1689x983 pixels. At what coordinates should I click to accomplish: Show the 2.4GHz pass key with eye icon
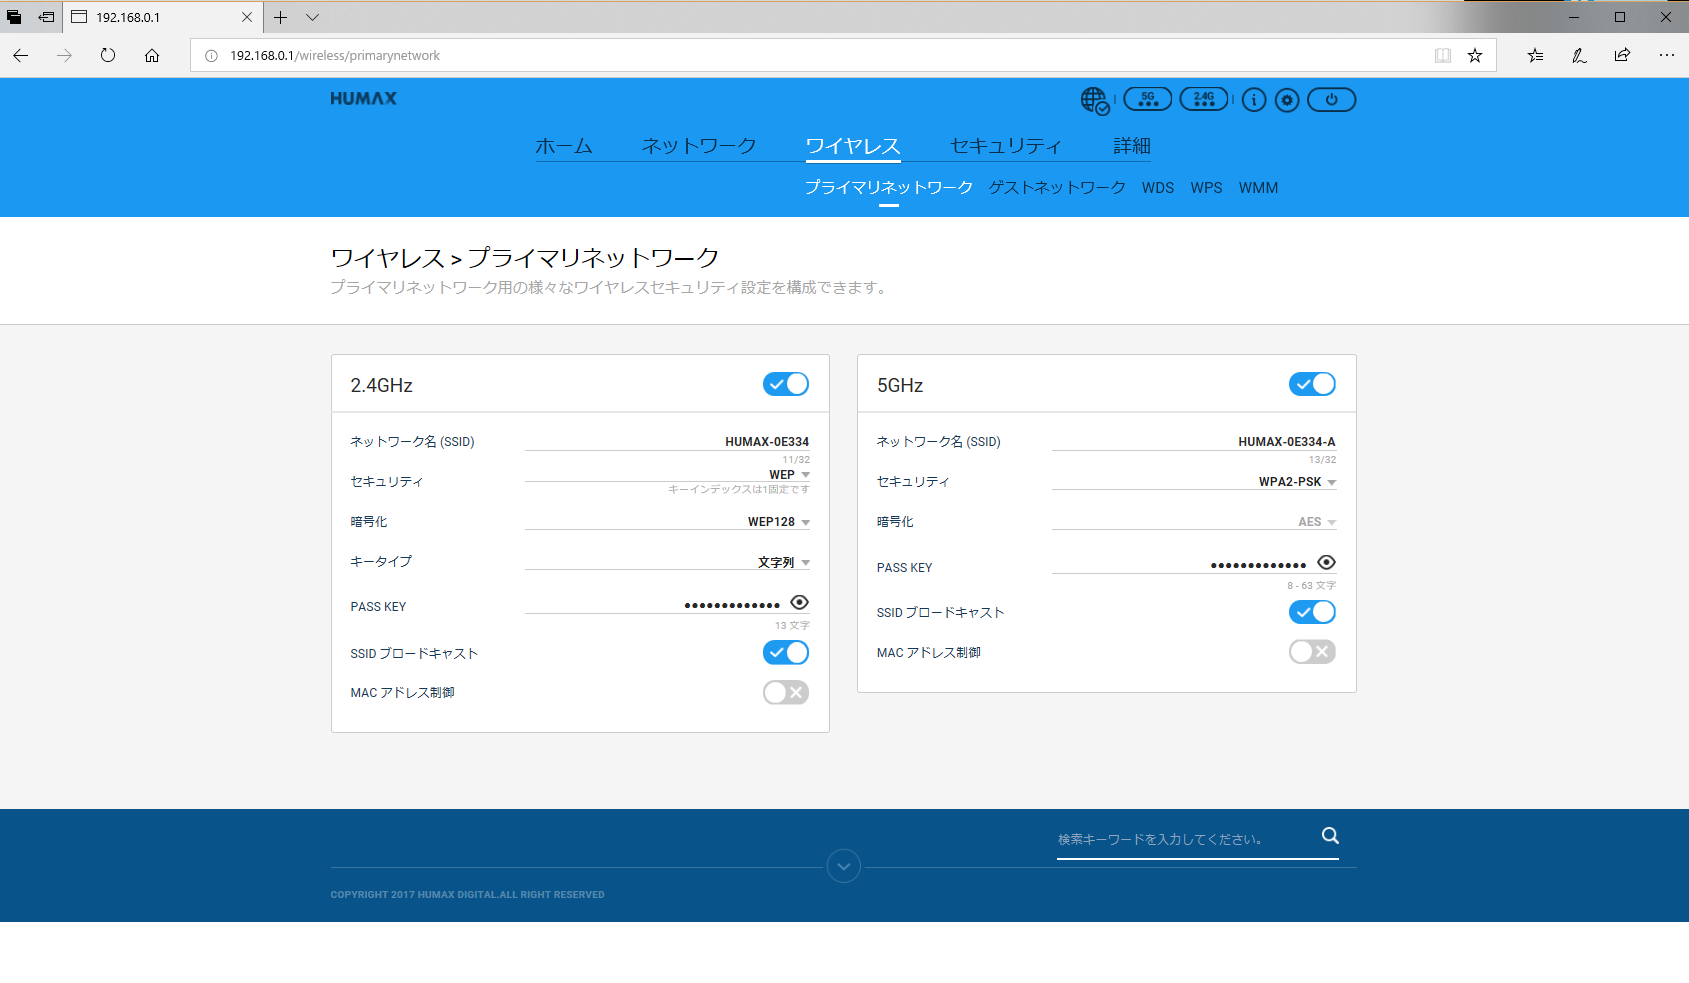799,602
